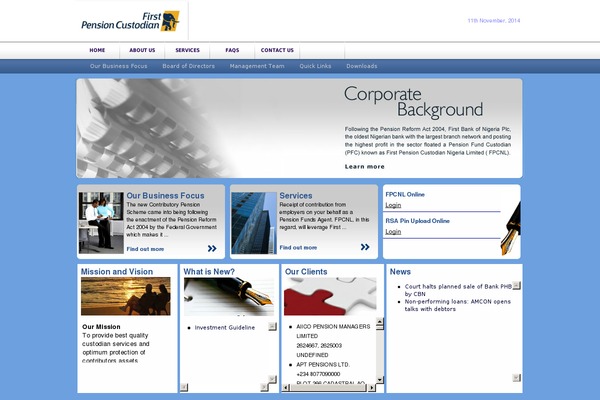600x400 pixels.
Task: Click the Services skyscraper thumbnail
Action: coord(254,223)
